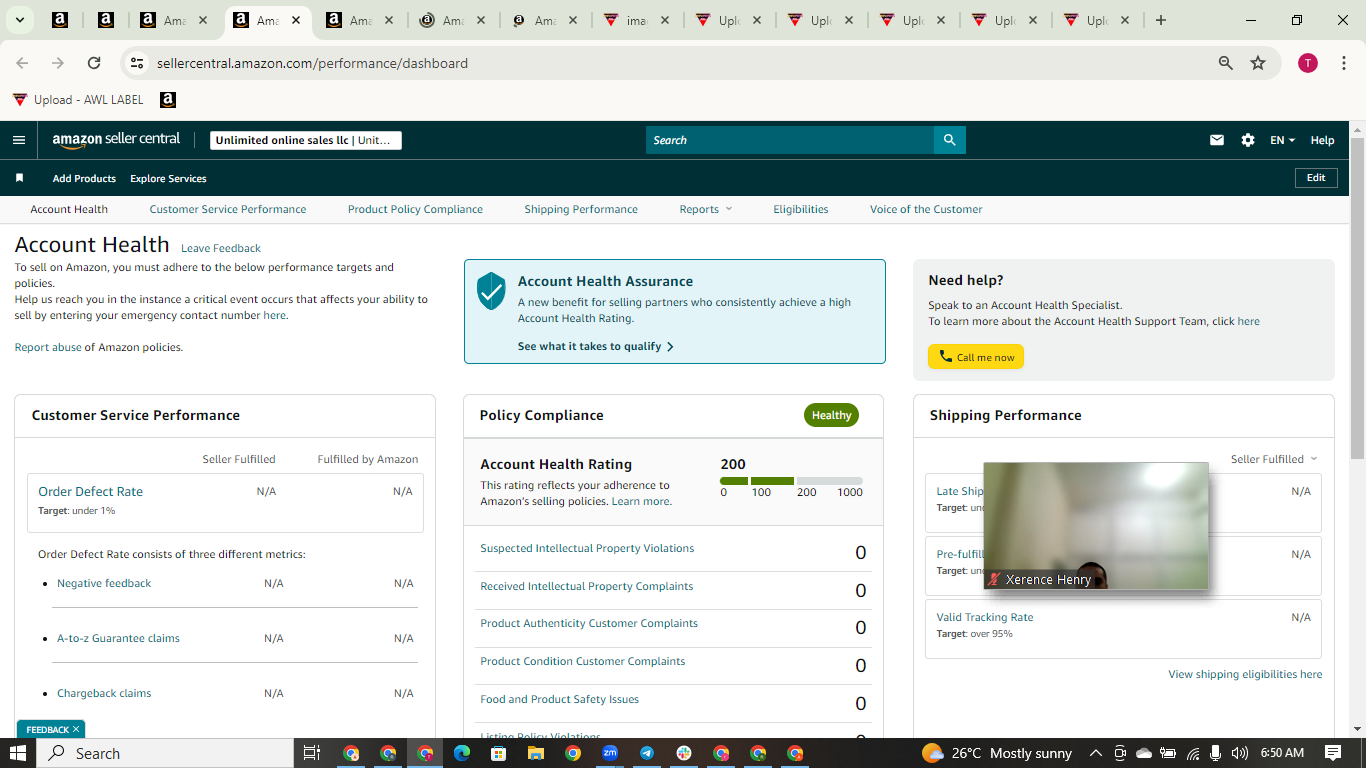Open Product Condition Customer Complaints
This screenshot has height=768, width=1366.
(583, 661)
